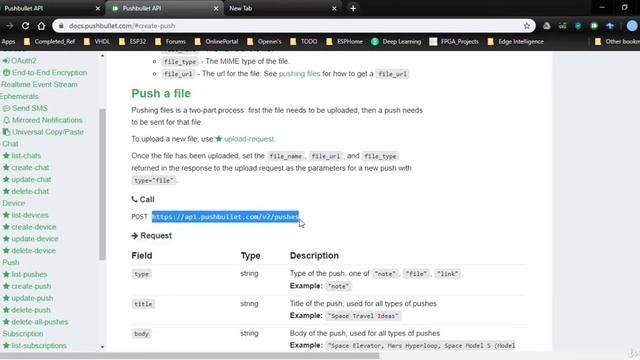The height and width of the screenshot is (360, 640).
Task: Open the FPGA_Projects bookmark
Action: pos(454,41)
